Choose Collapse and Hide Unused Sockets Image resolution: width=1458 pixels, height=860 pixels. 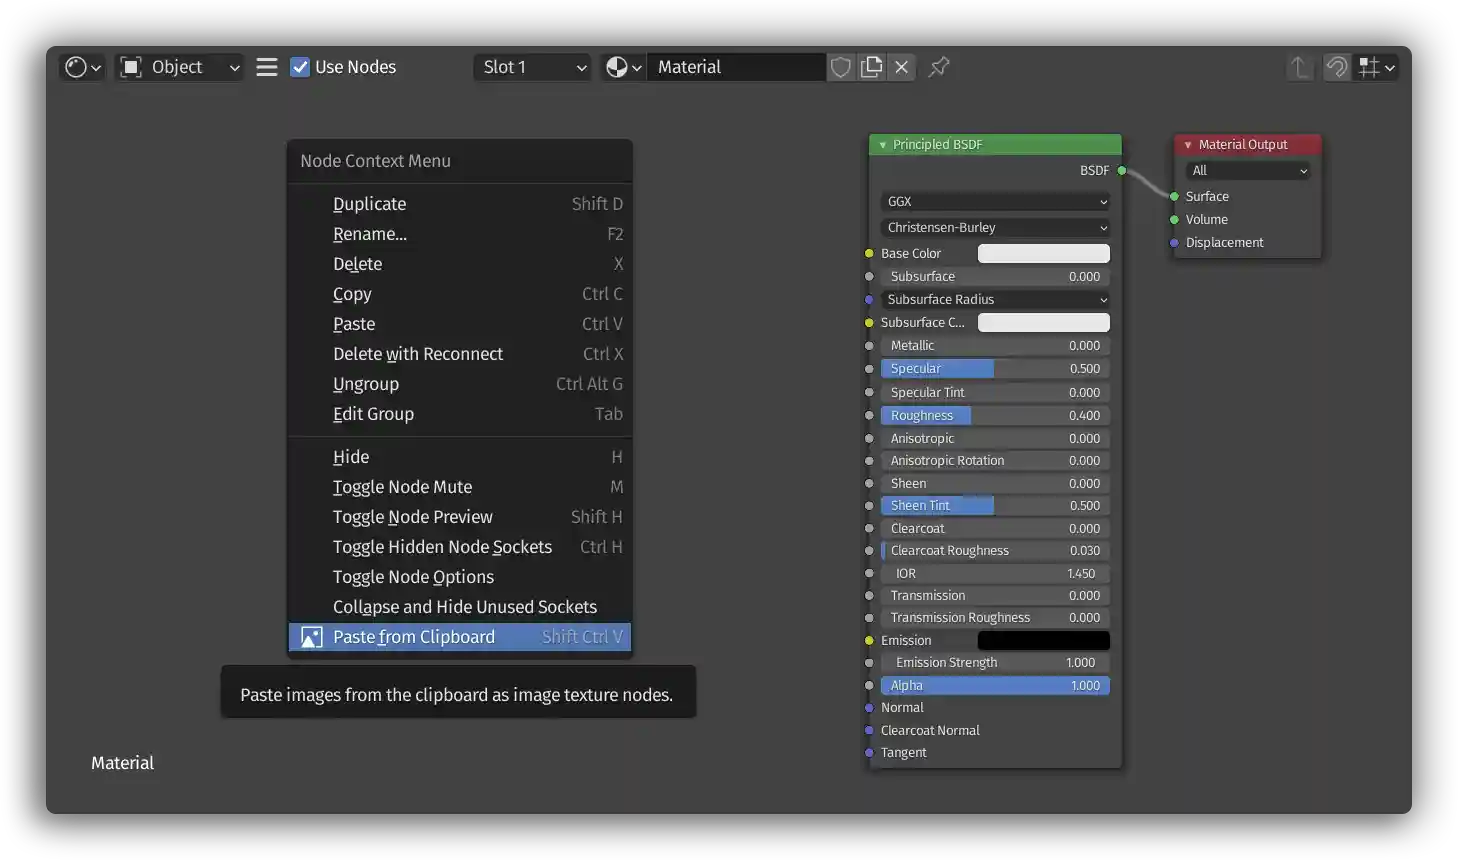pyautogui.click(x=464, y=606)
